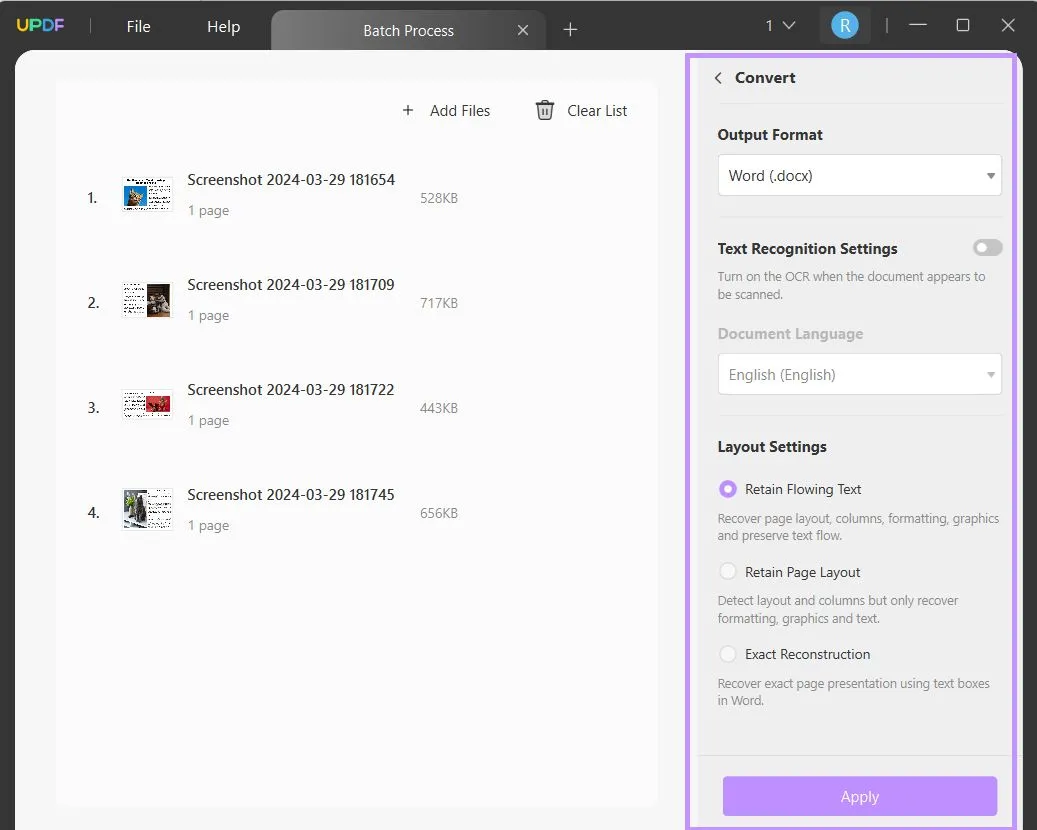Expand the window count dropdown showing 1
The height and width of the screenshot is (830, 1037).
pos(780,26)
